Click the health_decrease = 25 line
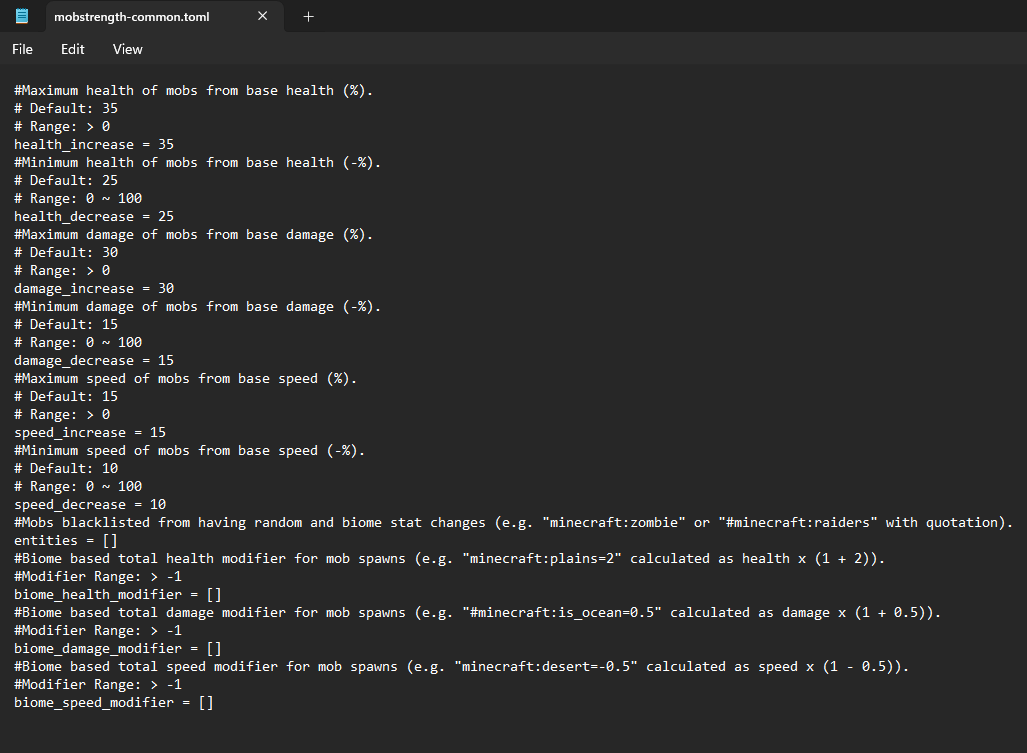This screenshot has height=753, width=1027. pos(94,217)
